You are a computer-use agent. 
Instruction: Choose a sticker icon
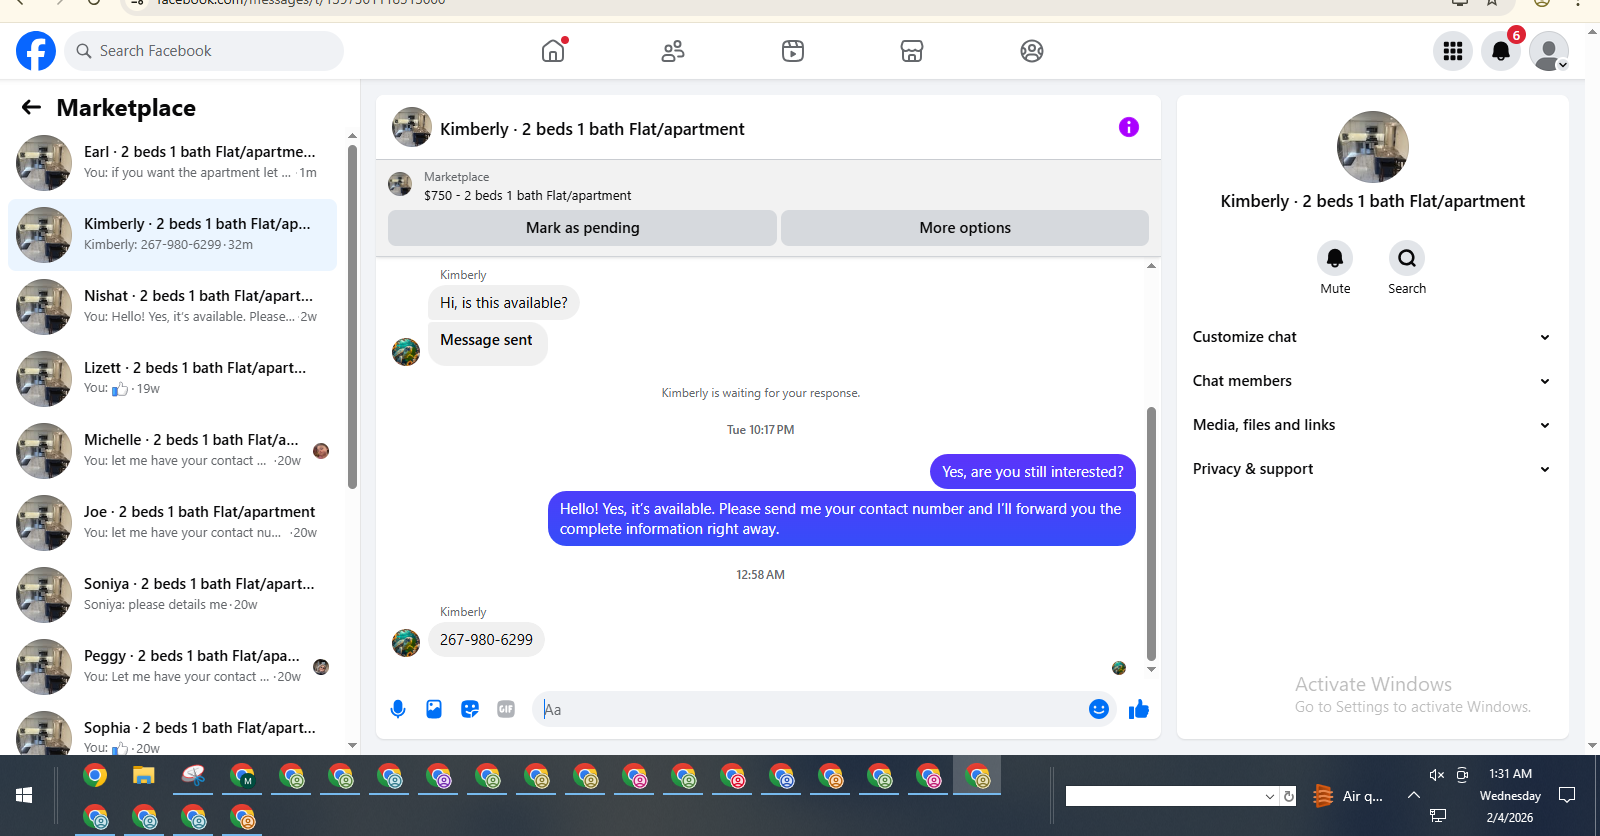point(470,709)
